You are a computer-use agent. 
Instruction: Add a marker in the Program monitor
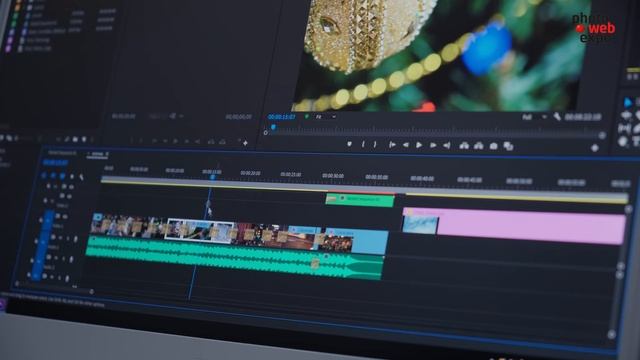click(349, 144)
